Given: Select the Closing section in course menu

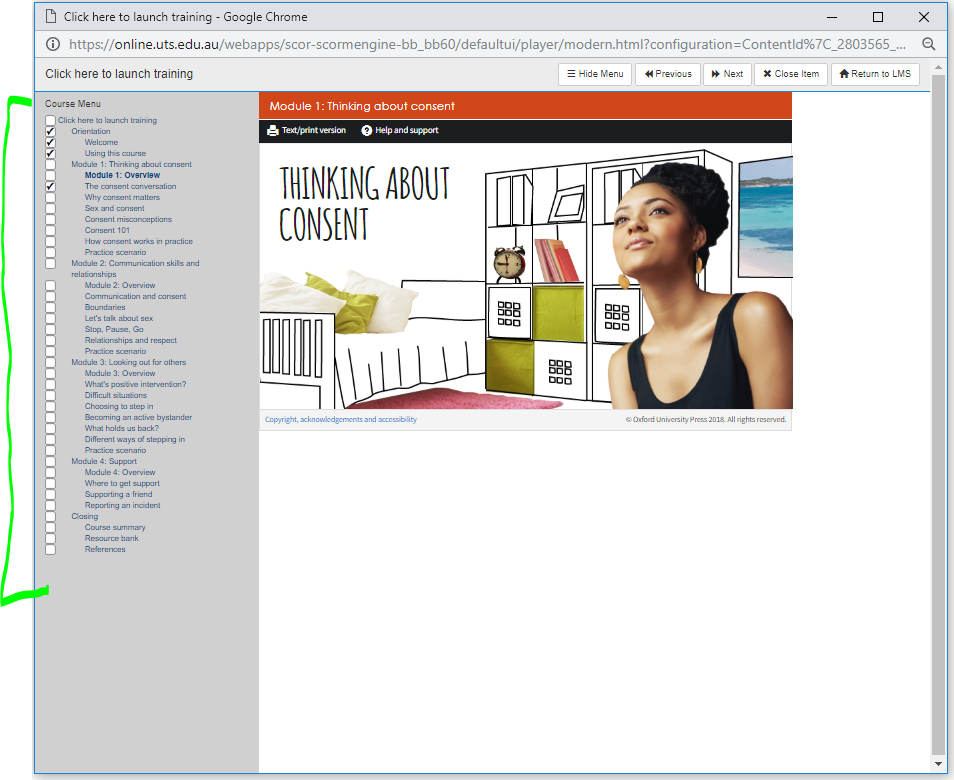Looking at the screenshot, I should coord(85,516).
